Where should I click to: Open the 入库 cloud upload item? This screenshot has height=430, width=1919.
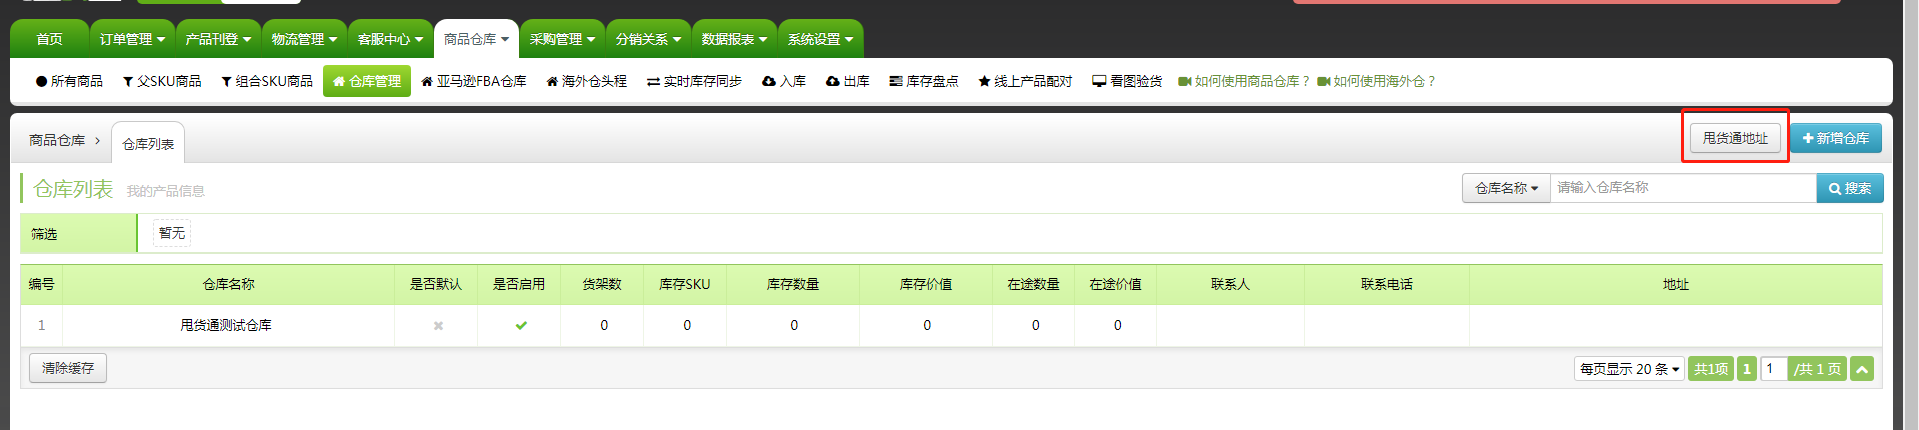[x=784, y=81]
